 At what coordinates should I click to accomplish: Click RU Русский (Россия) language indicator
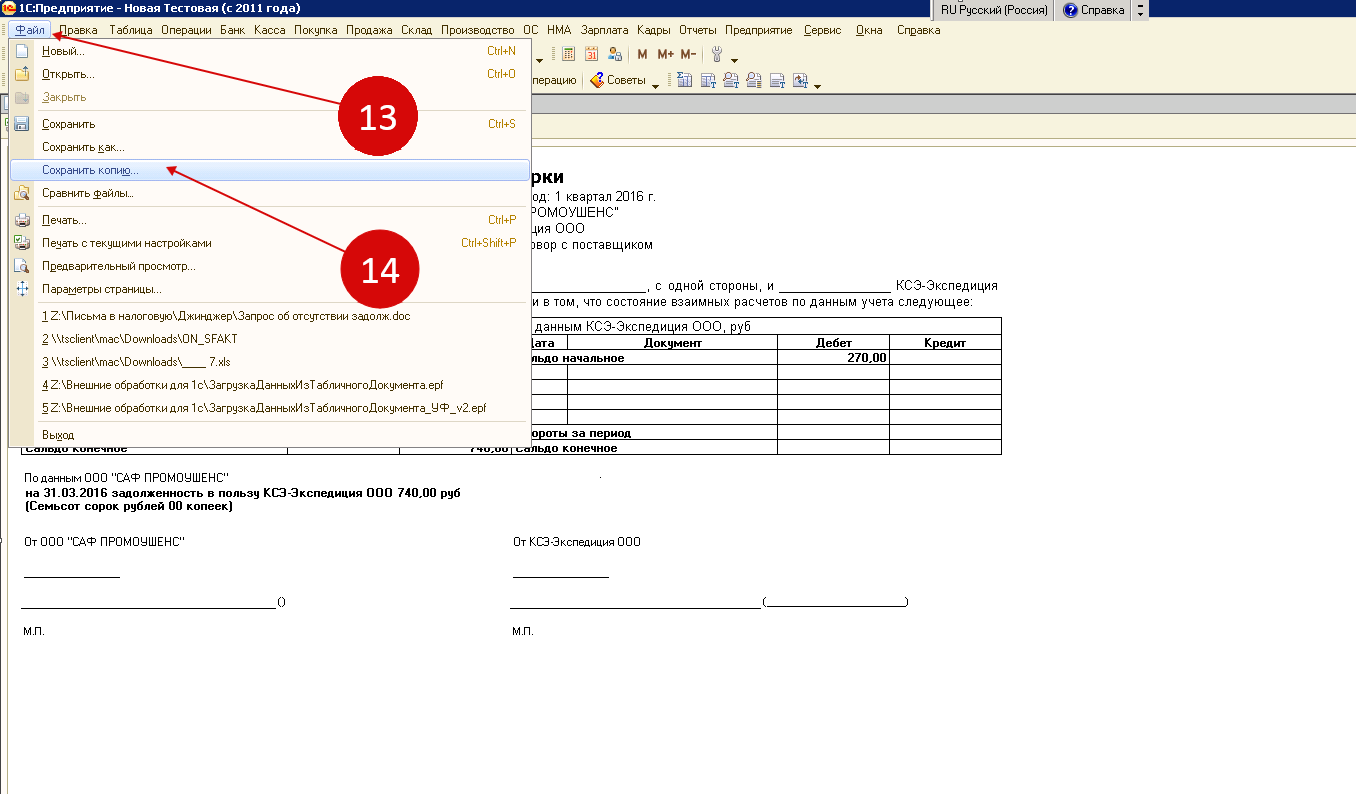994,10
